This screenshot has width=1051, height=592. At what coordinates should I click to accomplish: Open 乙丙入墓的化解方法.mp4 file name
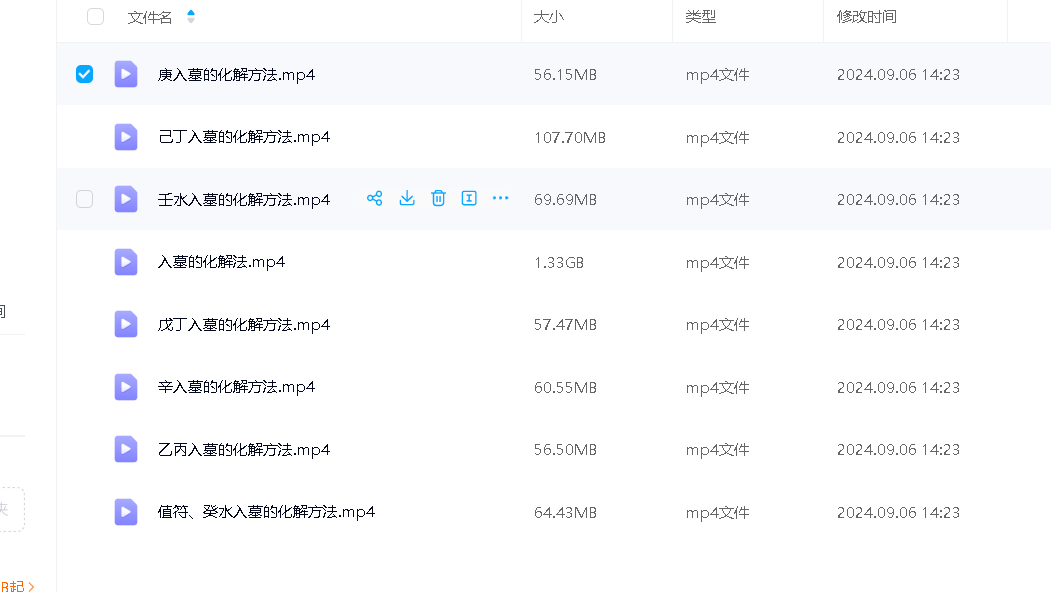point(244,450)
